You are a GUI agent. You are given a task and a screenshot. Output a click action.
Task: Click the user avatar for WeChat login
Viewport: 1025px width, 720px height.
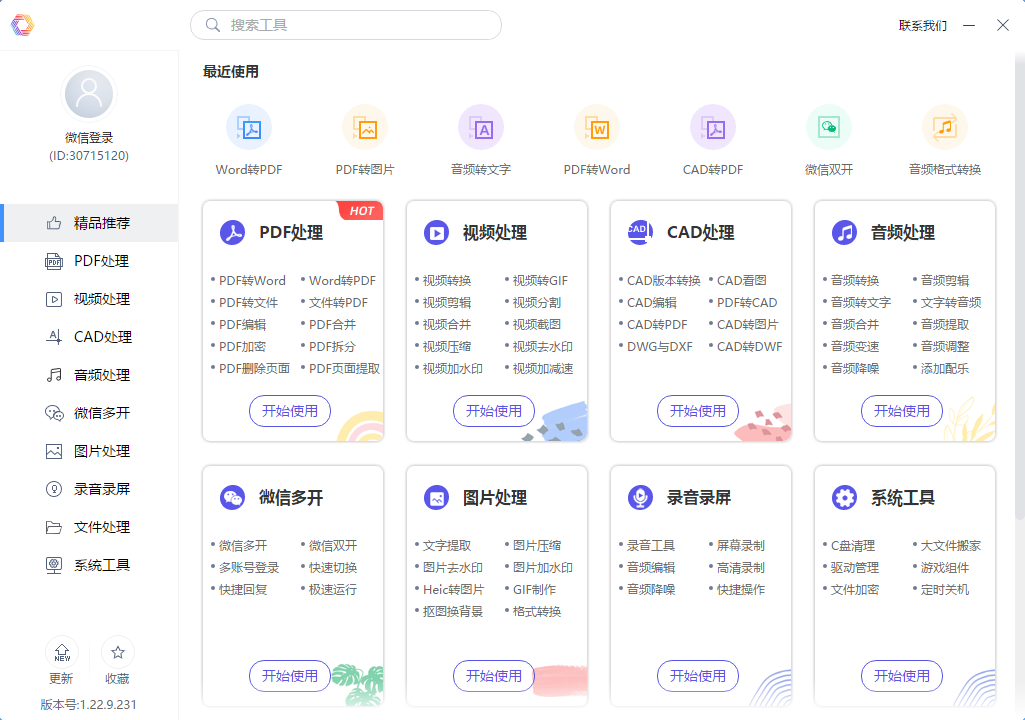click(x=89, y=94)
